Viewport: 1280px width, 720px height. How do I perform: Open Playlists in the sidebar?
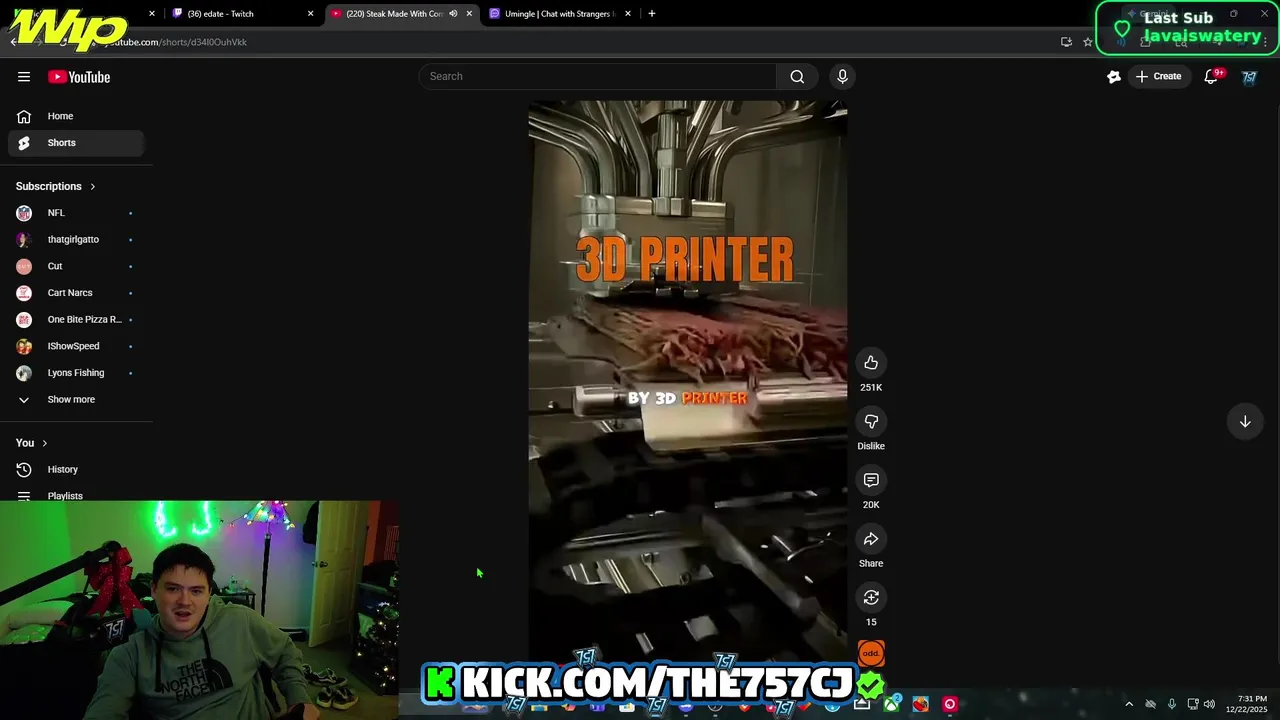point(76,495)
